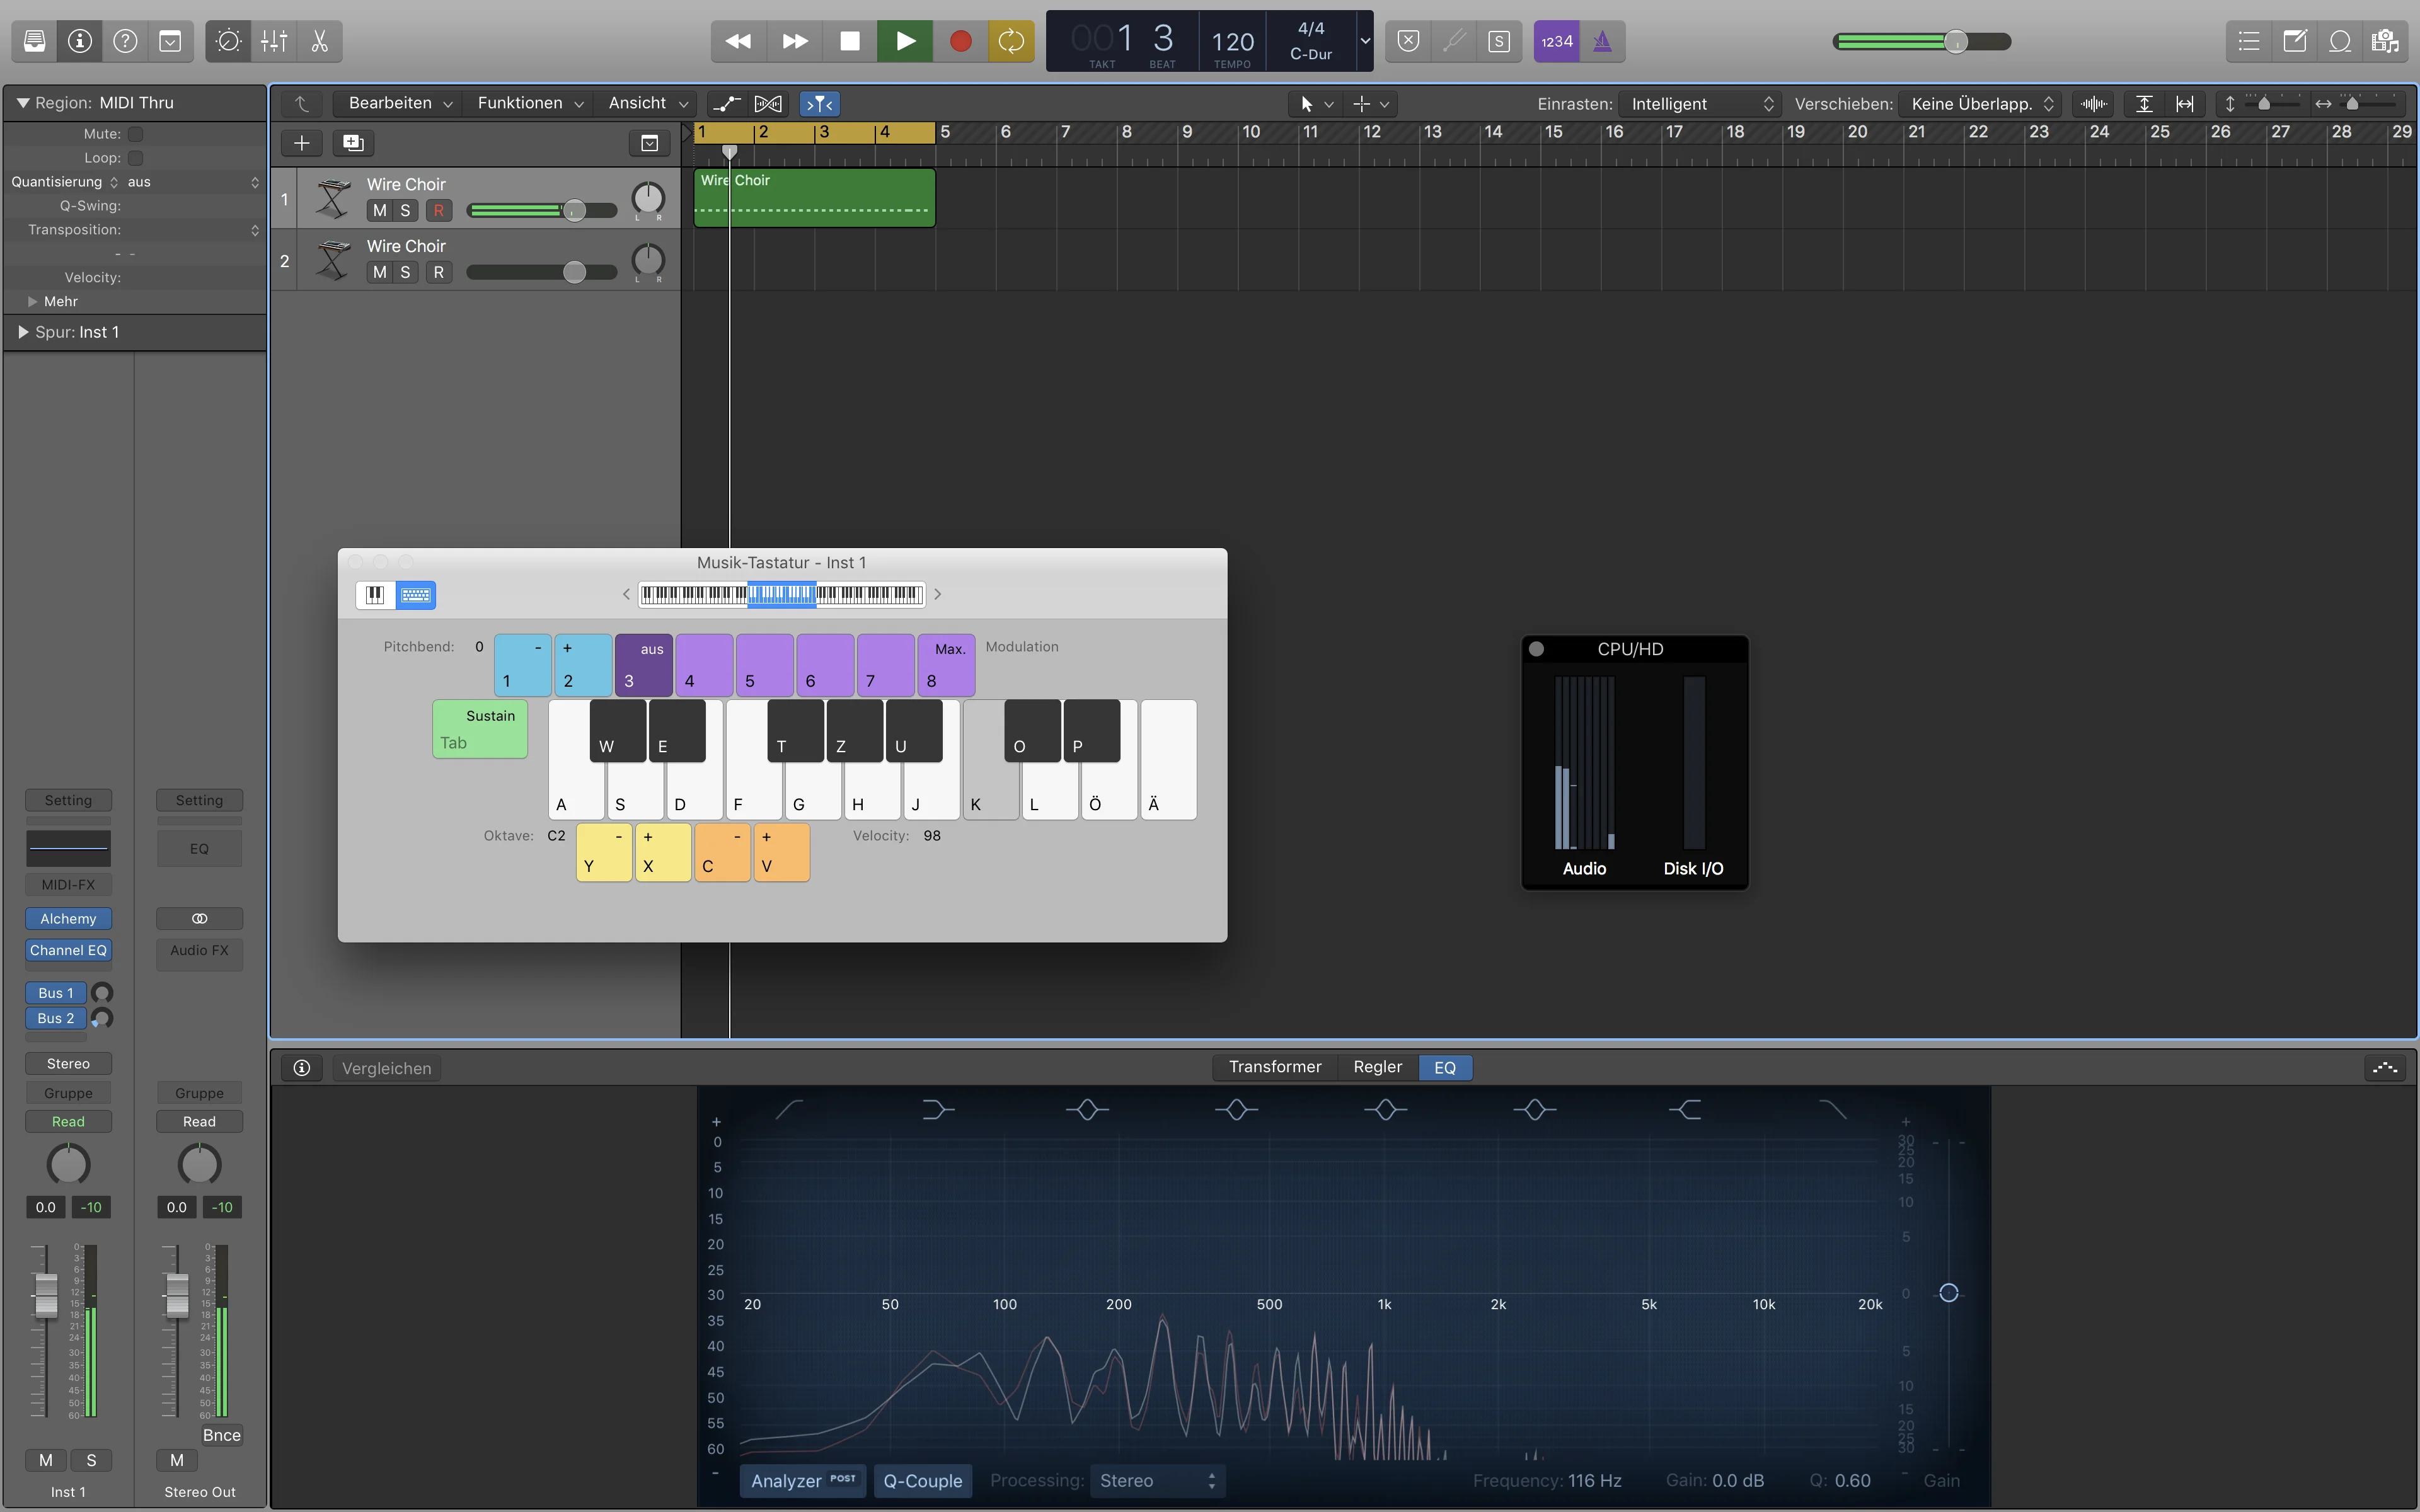Open the Library icon in the control bar
Viewport: 2420px width, 1512px height.
[34, 41]
